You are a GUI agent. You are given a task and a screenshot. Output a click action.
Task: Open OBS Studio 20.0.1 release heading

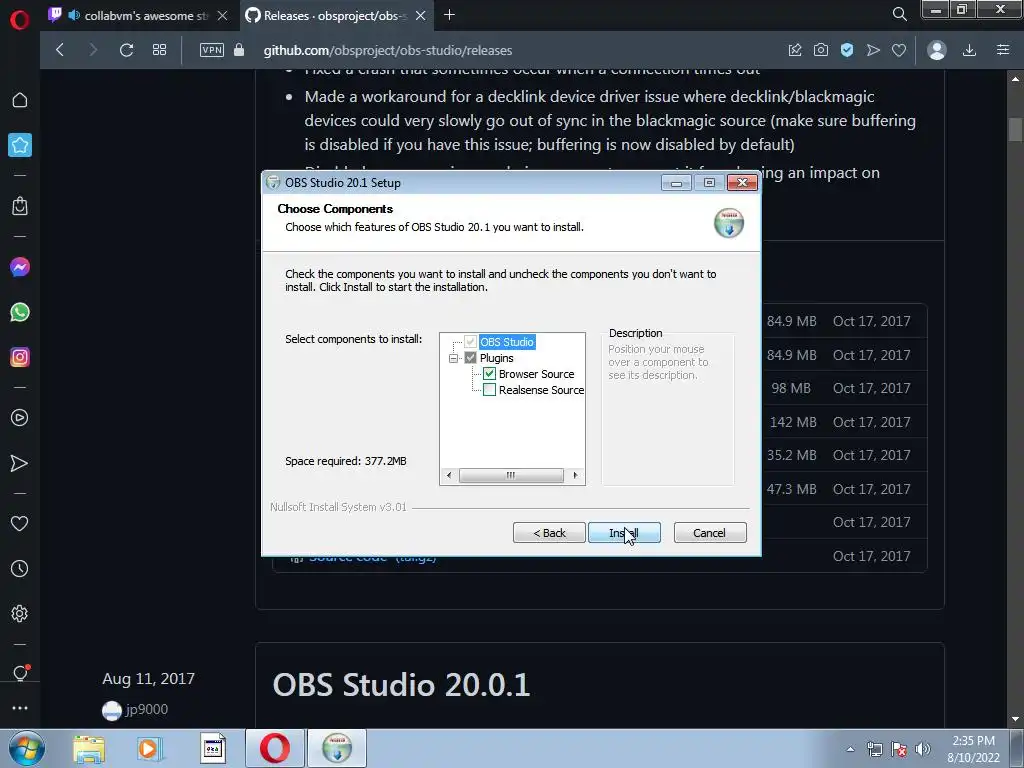click(x=401, y=685)
